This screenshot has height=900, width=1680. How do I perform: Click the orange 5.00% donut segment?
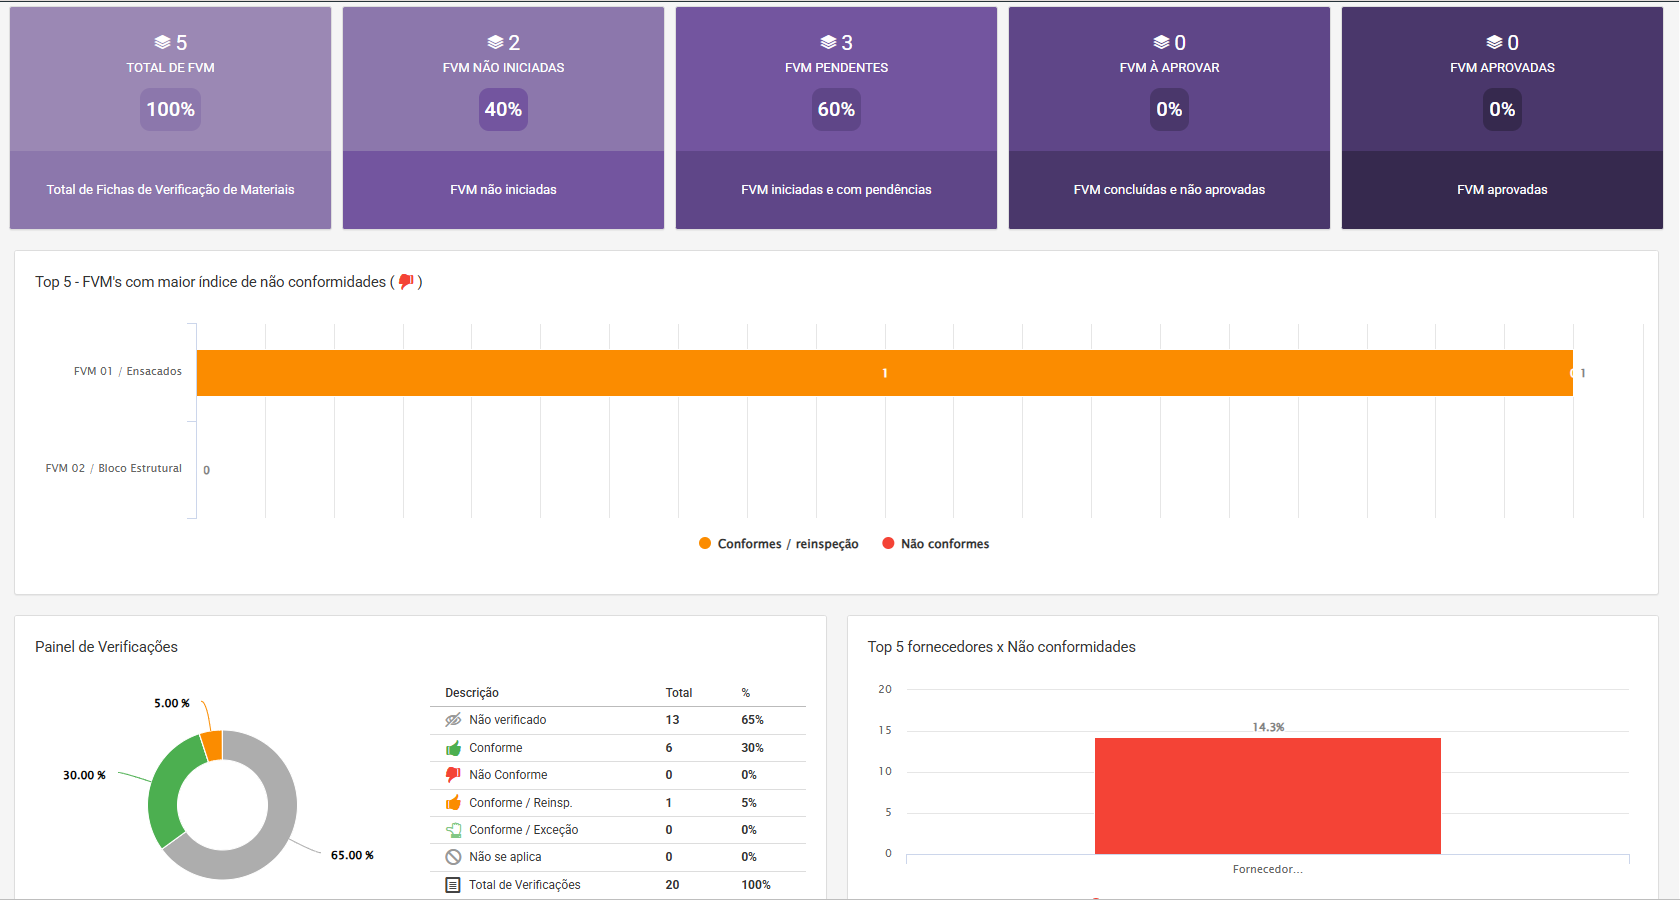pyautogui.click(x=212, y=745)
